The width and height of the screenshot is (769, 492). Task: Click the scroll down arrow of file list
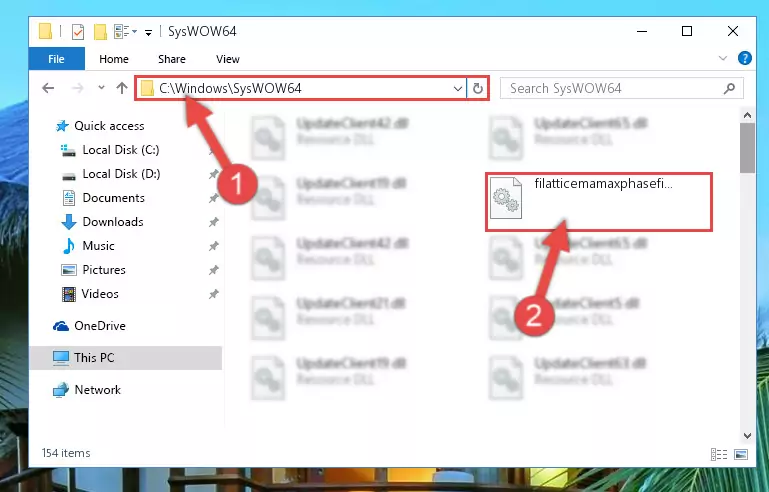tap(747, 436)
